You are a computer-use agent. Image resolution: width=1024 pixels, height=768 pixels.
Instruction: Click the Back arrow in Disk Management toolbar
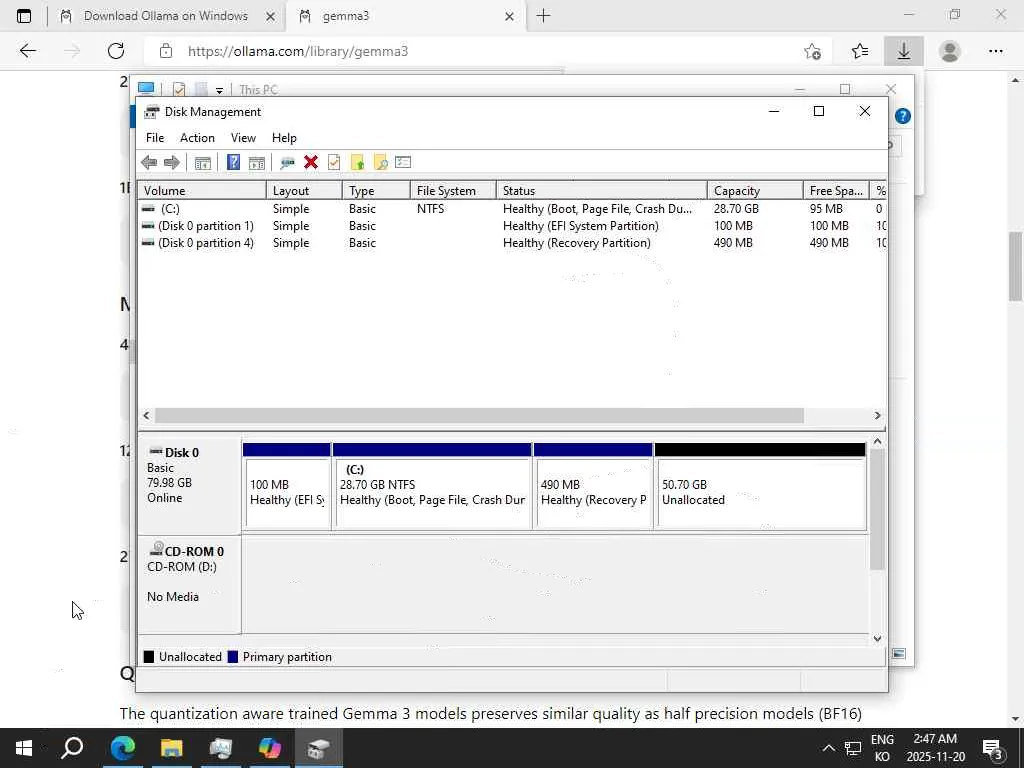pyautogui.click(x=149, y=163)
